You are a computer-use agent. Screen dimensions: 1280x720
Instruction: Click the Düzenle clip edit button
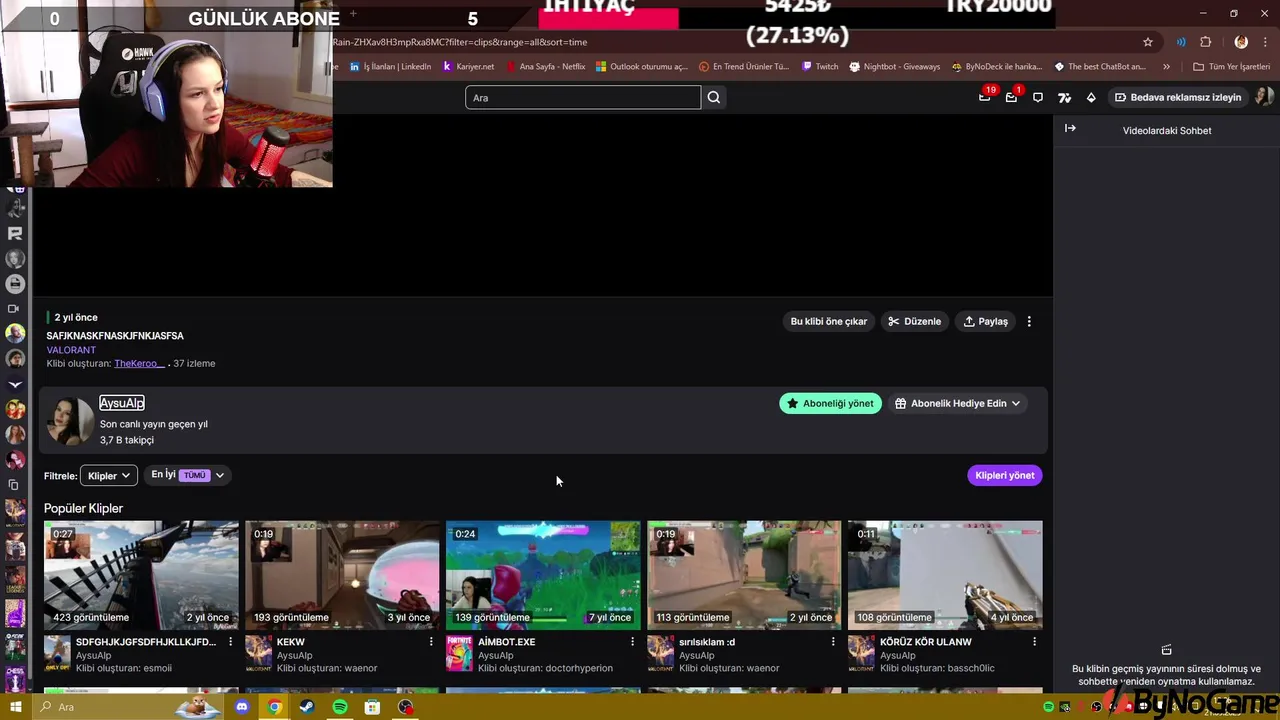point(915,321)
